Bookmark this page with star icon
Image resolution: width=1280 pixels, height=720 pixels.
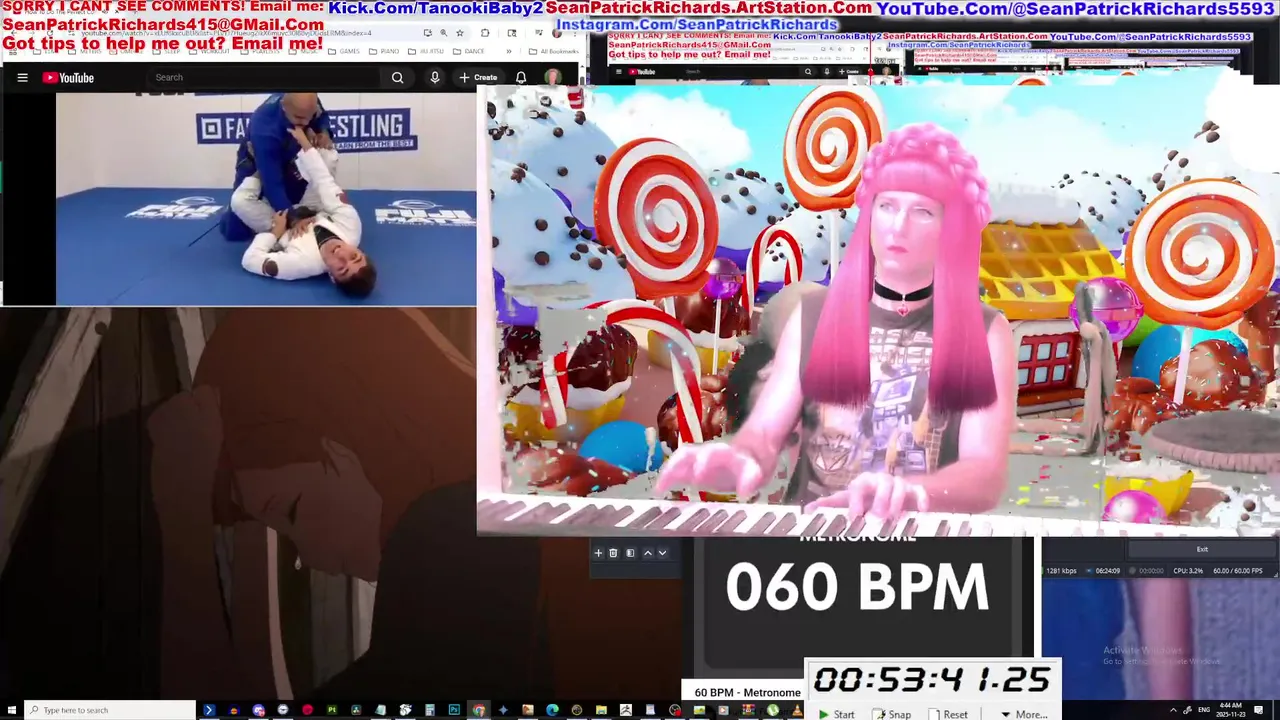[x=460, y=33]
